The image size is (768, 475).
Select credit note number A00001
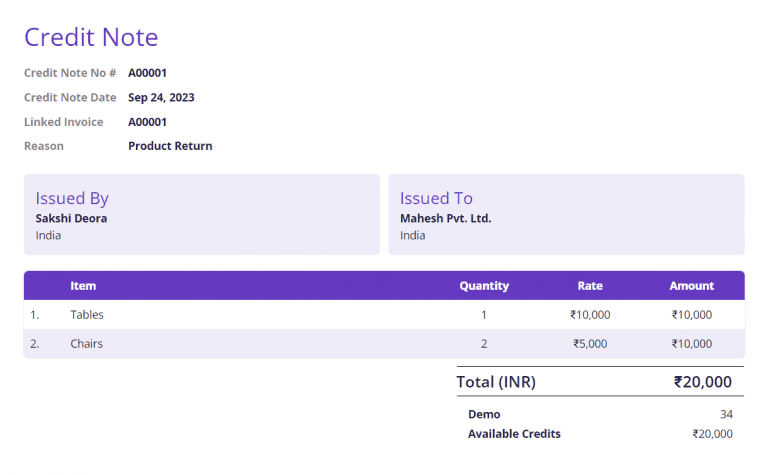click(x=147, y=73)
